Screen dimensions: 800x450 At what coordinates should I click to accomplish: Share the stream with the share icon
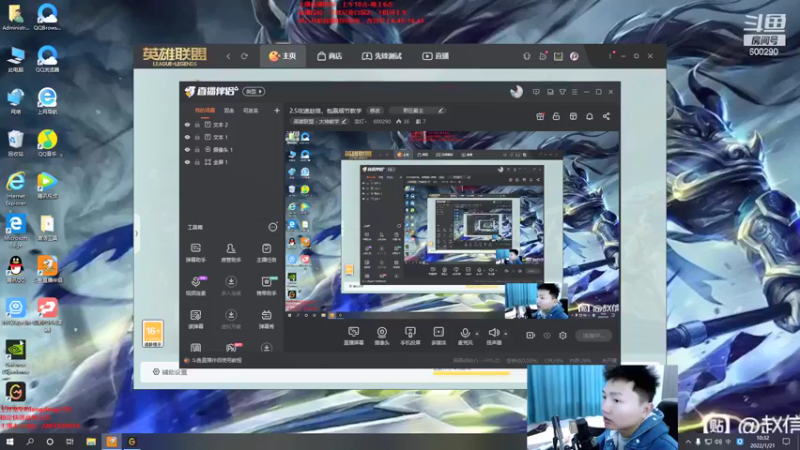pyautogui.click(x=606, y=116)
